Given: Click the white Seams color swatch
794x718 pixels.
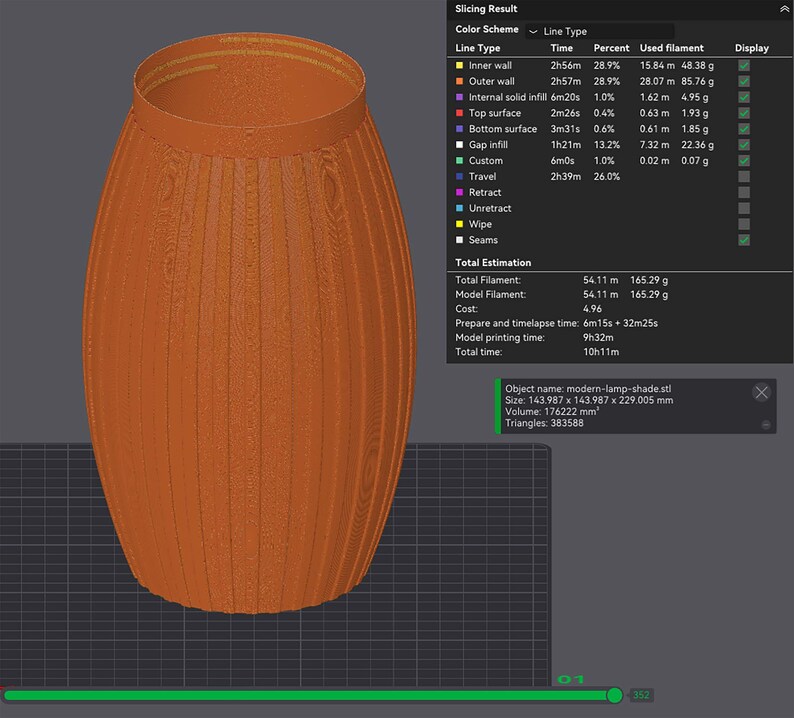Looking at the screenshot, I should (x=459, y=240).
